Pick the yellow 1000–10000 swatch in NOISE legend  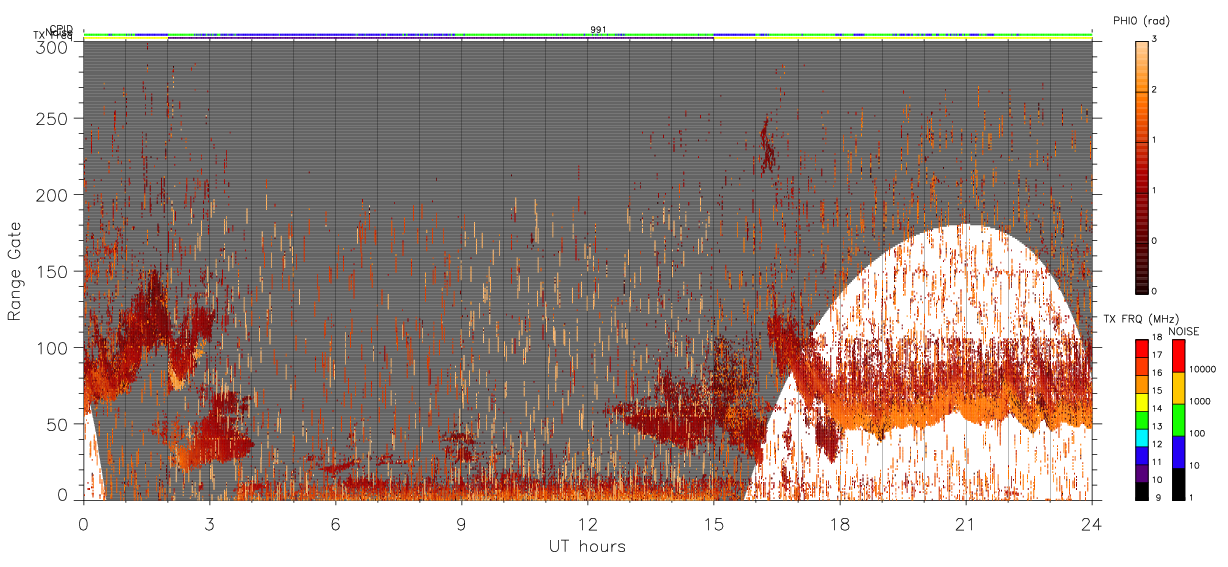click(x=1179, y=387)
